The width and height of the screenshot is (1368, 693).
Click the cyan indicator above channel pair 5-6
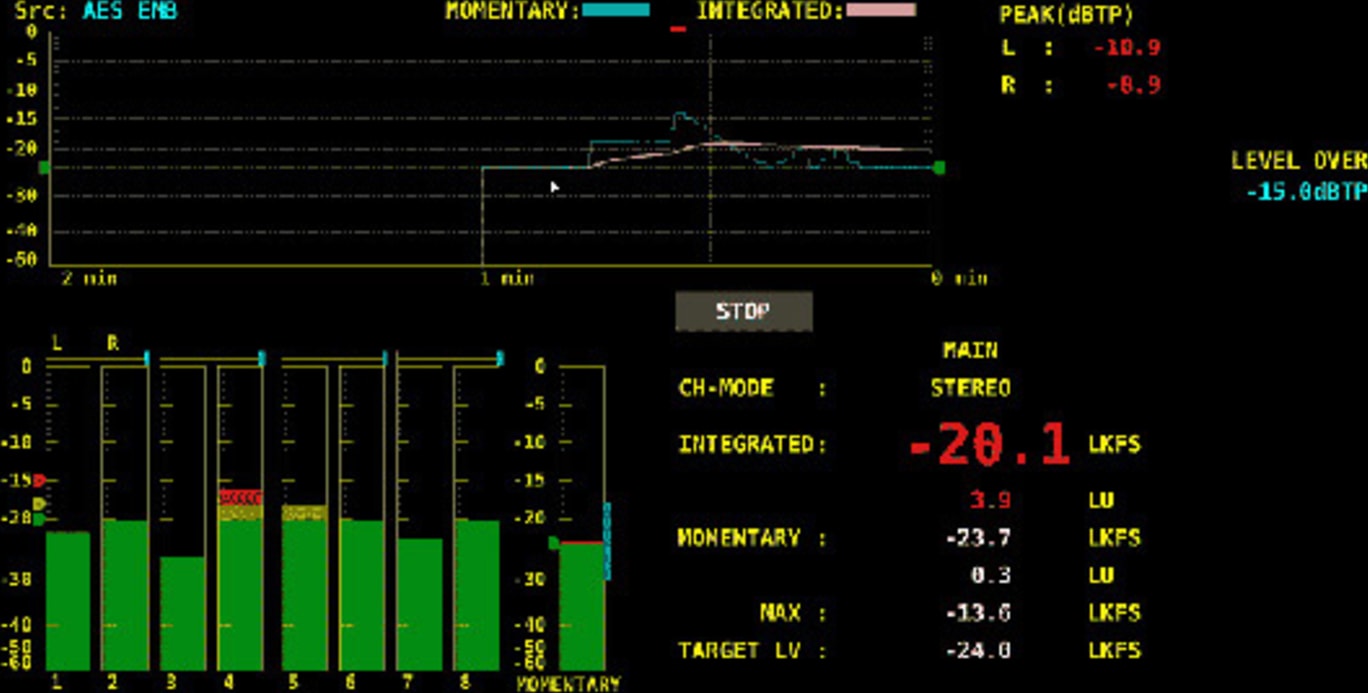point(384,358)
